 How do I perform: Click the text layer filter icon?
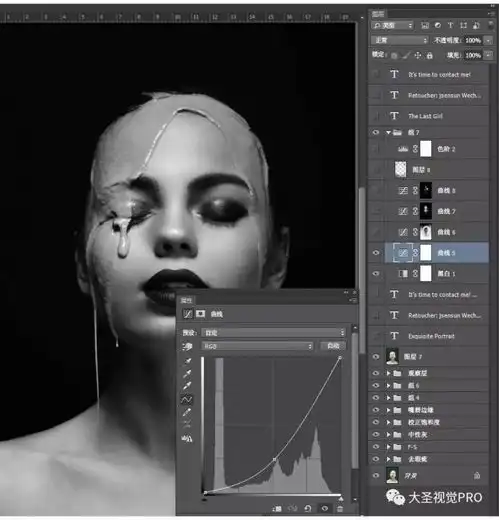[x=450, y=25]
